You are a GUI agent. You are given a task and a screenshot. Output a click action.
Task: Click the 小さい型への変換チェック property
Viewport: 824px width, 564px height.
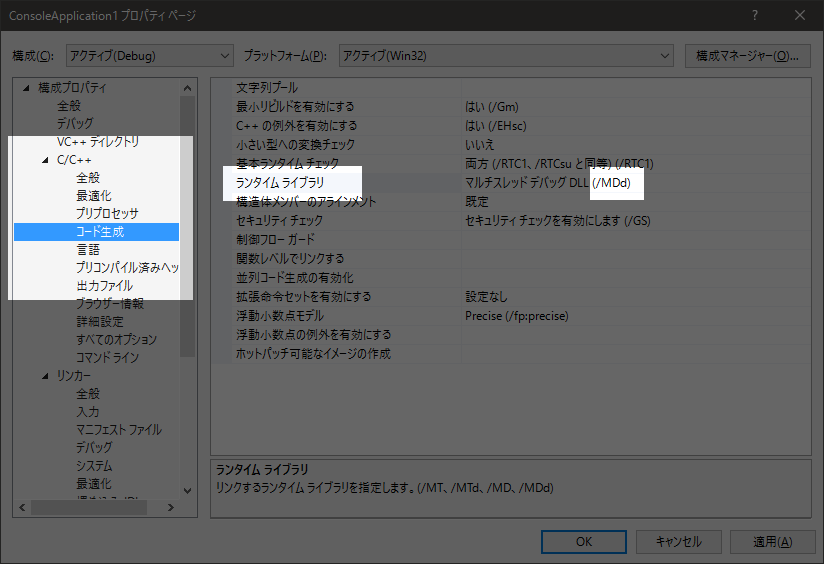295,145
